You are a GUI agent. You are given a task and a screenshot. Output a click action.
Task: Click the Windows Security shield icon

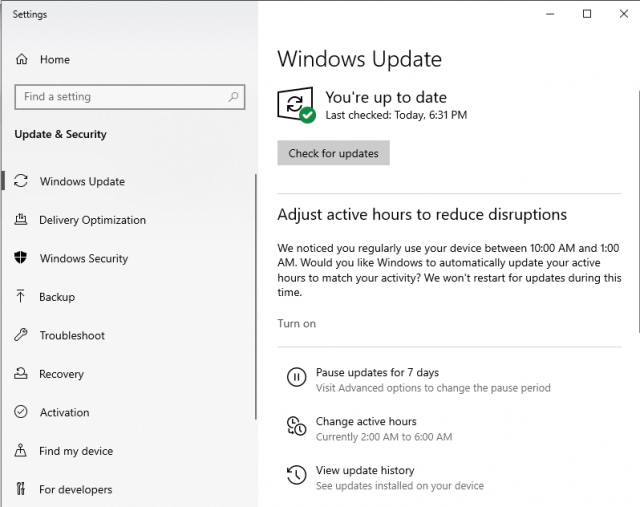20,258
